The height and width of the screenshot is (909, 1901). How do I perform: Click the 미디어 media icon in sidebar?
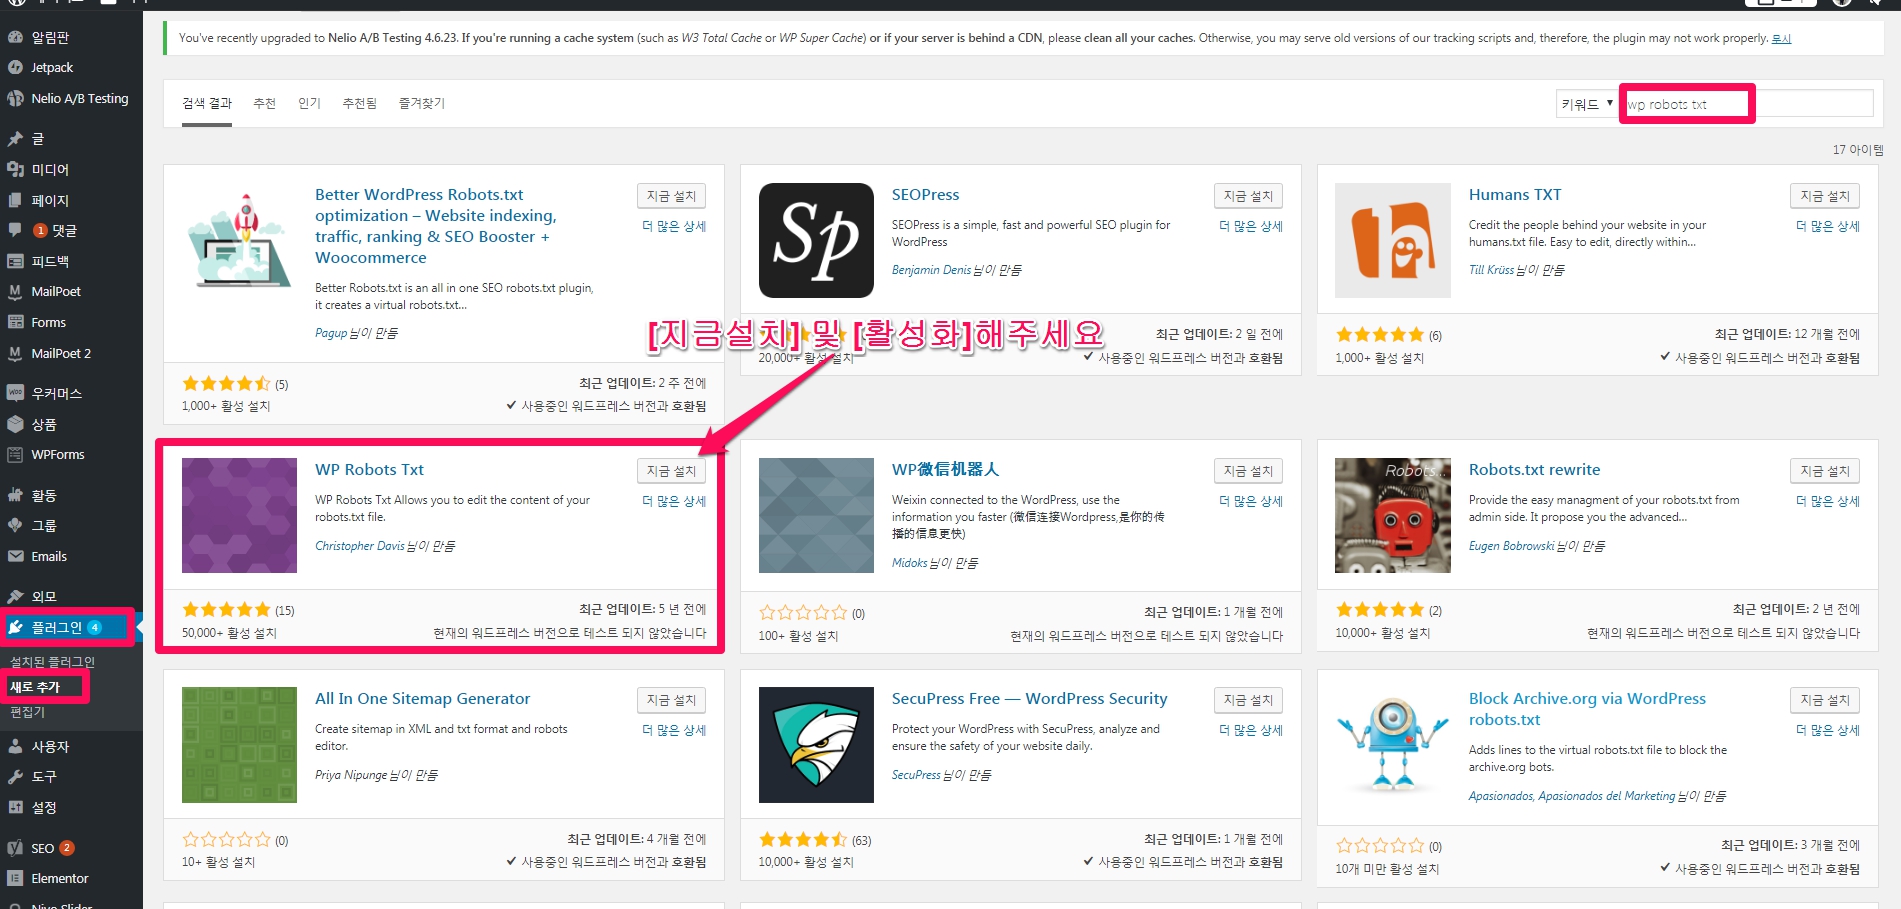[x=15, y=170]
